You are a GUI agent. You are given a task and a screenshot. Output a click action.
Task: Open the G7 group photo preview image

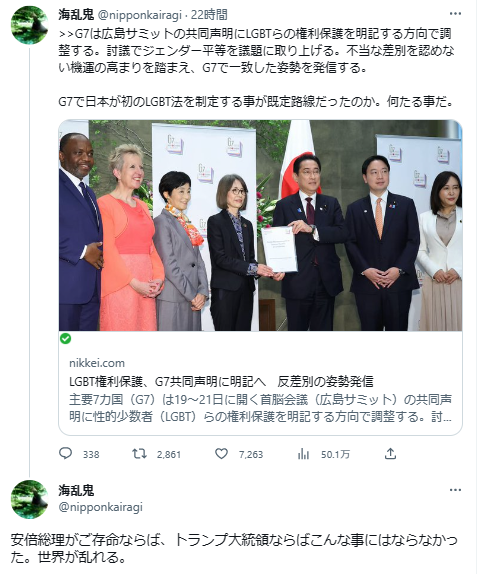click(260, 226)
